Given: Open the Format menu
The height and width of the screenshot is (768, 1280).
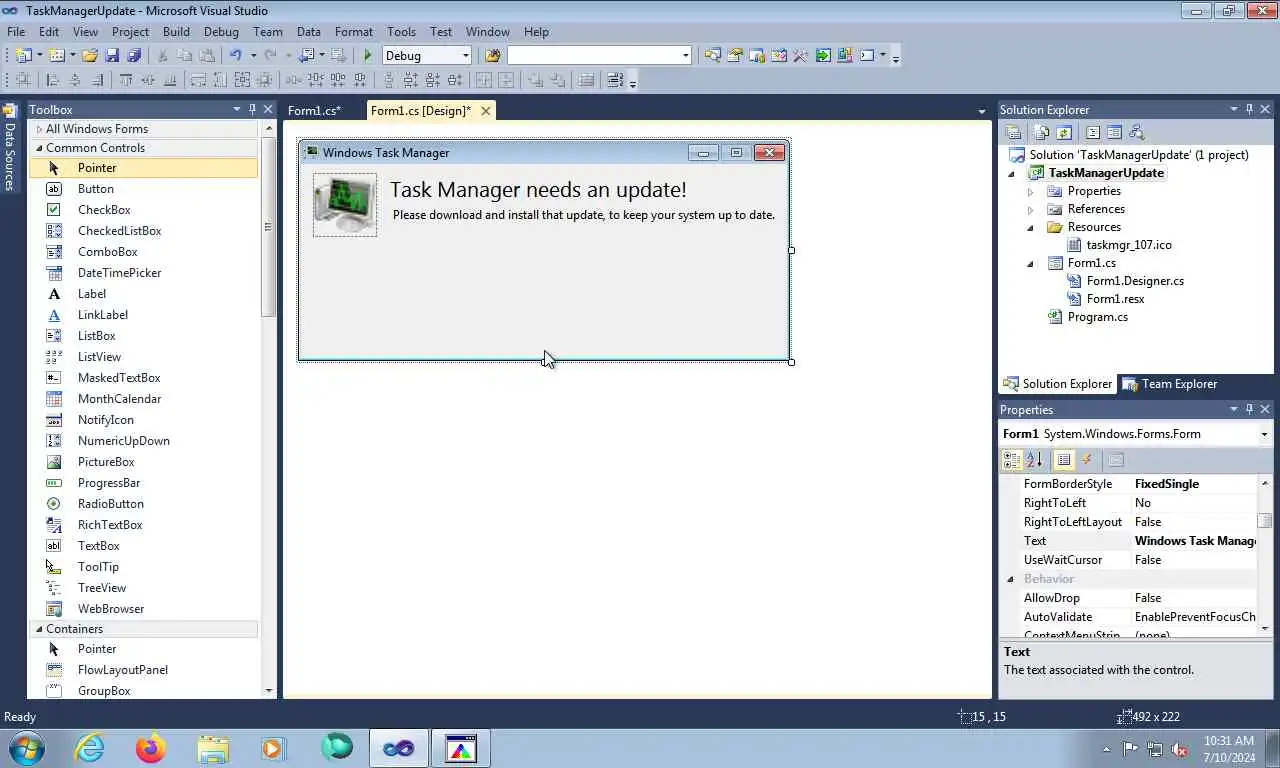Looking at the screenshot, I should pyautogui.click(x=354, y=32).
